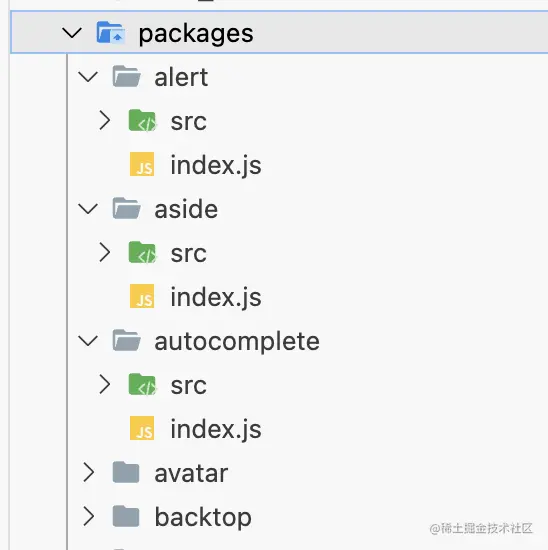
Task: Select index.js under the autocomplete folder
Action: [x=216, y=429]
